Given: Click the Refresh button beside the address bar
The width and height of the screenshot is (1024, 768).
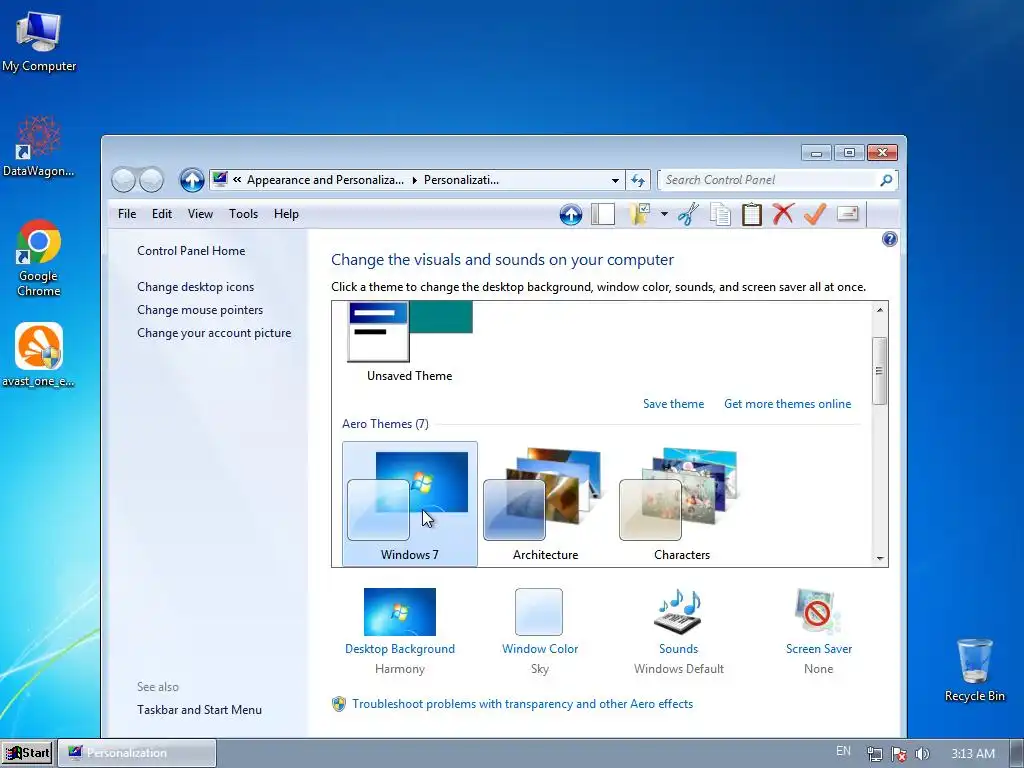Looking at the screenshot, I should click(x=638, y=180).
